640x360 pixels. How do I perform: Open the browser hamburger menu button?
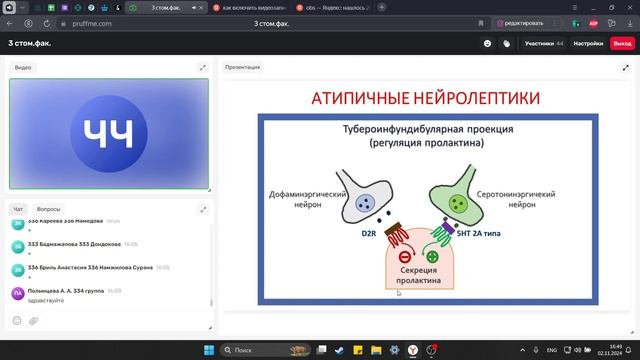tap(574, 8)
